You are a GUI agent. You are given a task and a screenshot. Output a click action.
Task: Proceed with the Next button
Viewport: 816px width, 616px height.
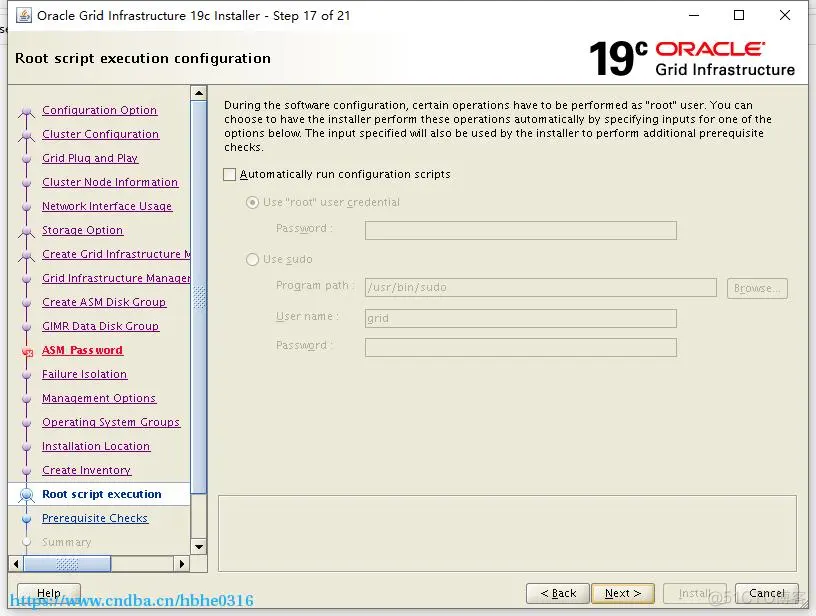tap(623, 593)
